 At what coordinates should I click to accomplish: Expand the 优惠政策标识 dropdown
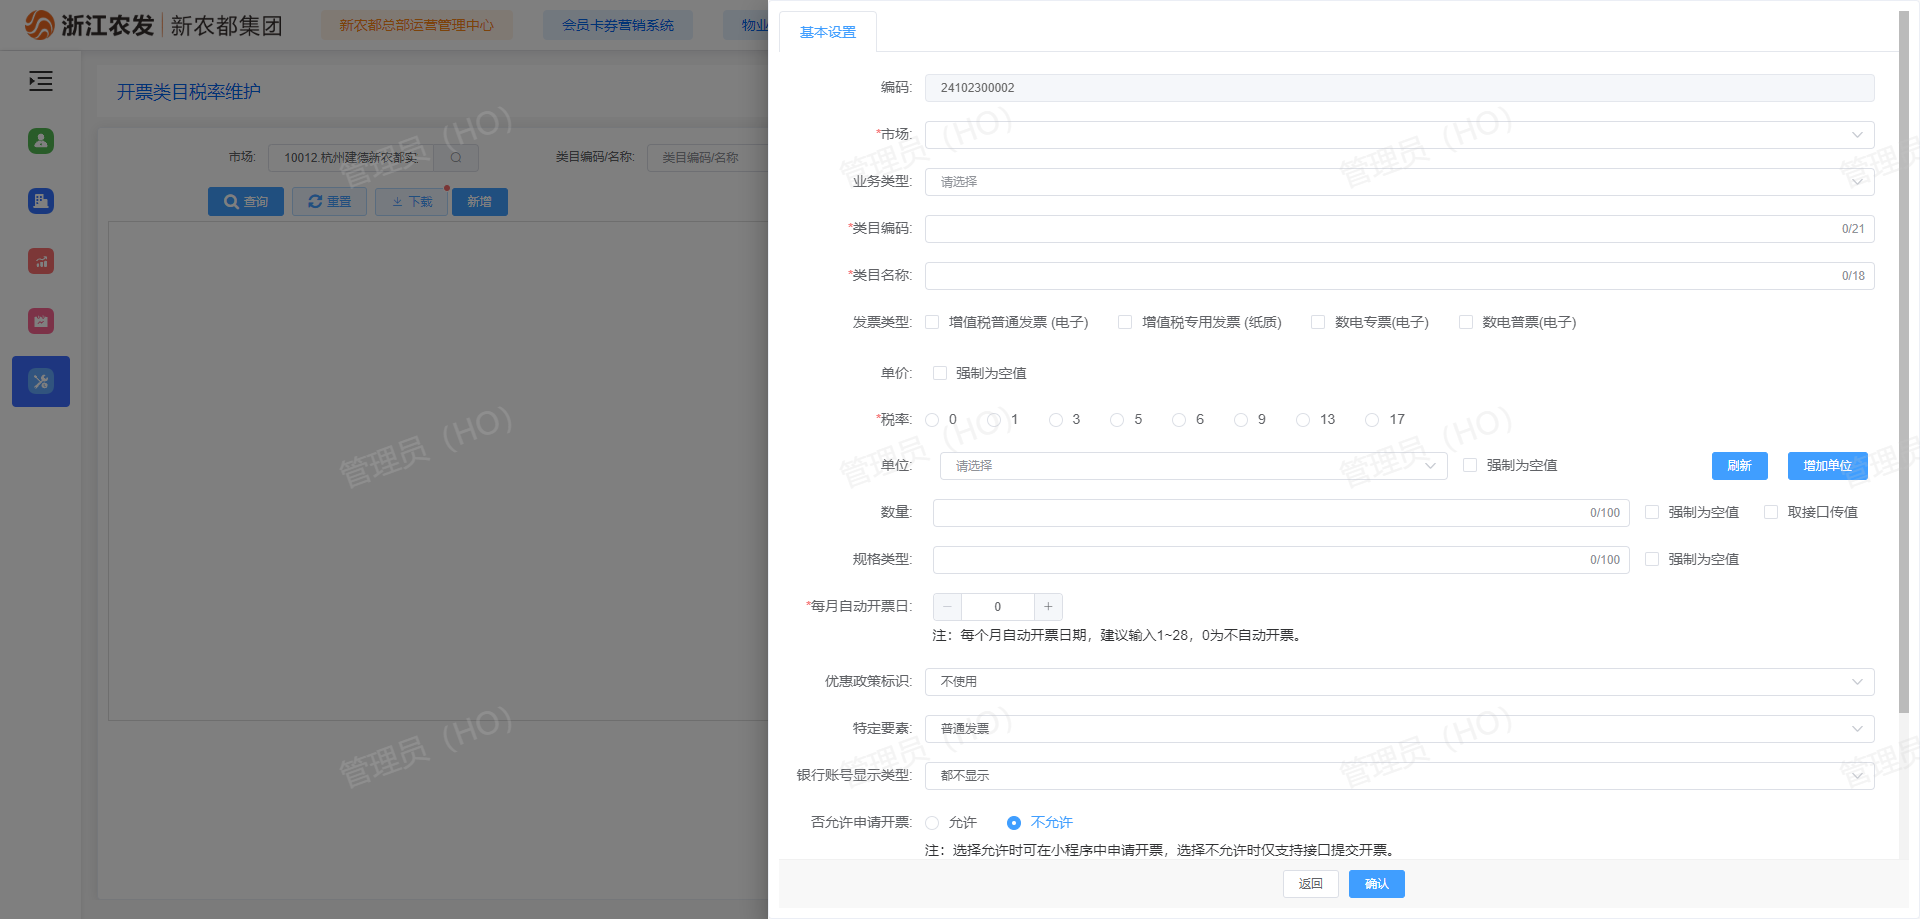(1398, 682)
